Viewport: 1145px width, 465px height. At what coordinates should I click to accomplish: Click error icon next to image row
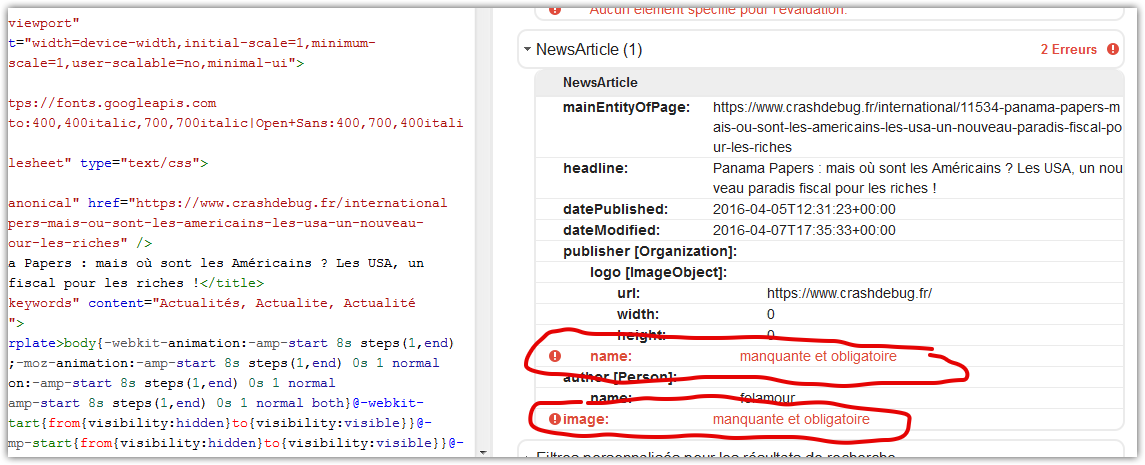(x=555, y=420)
